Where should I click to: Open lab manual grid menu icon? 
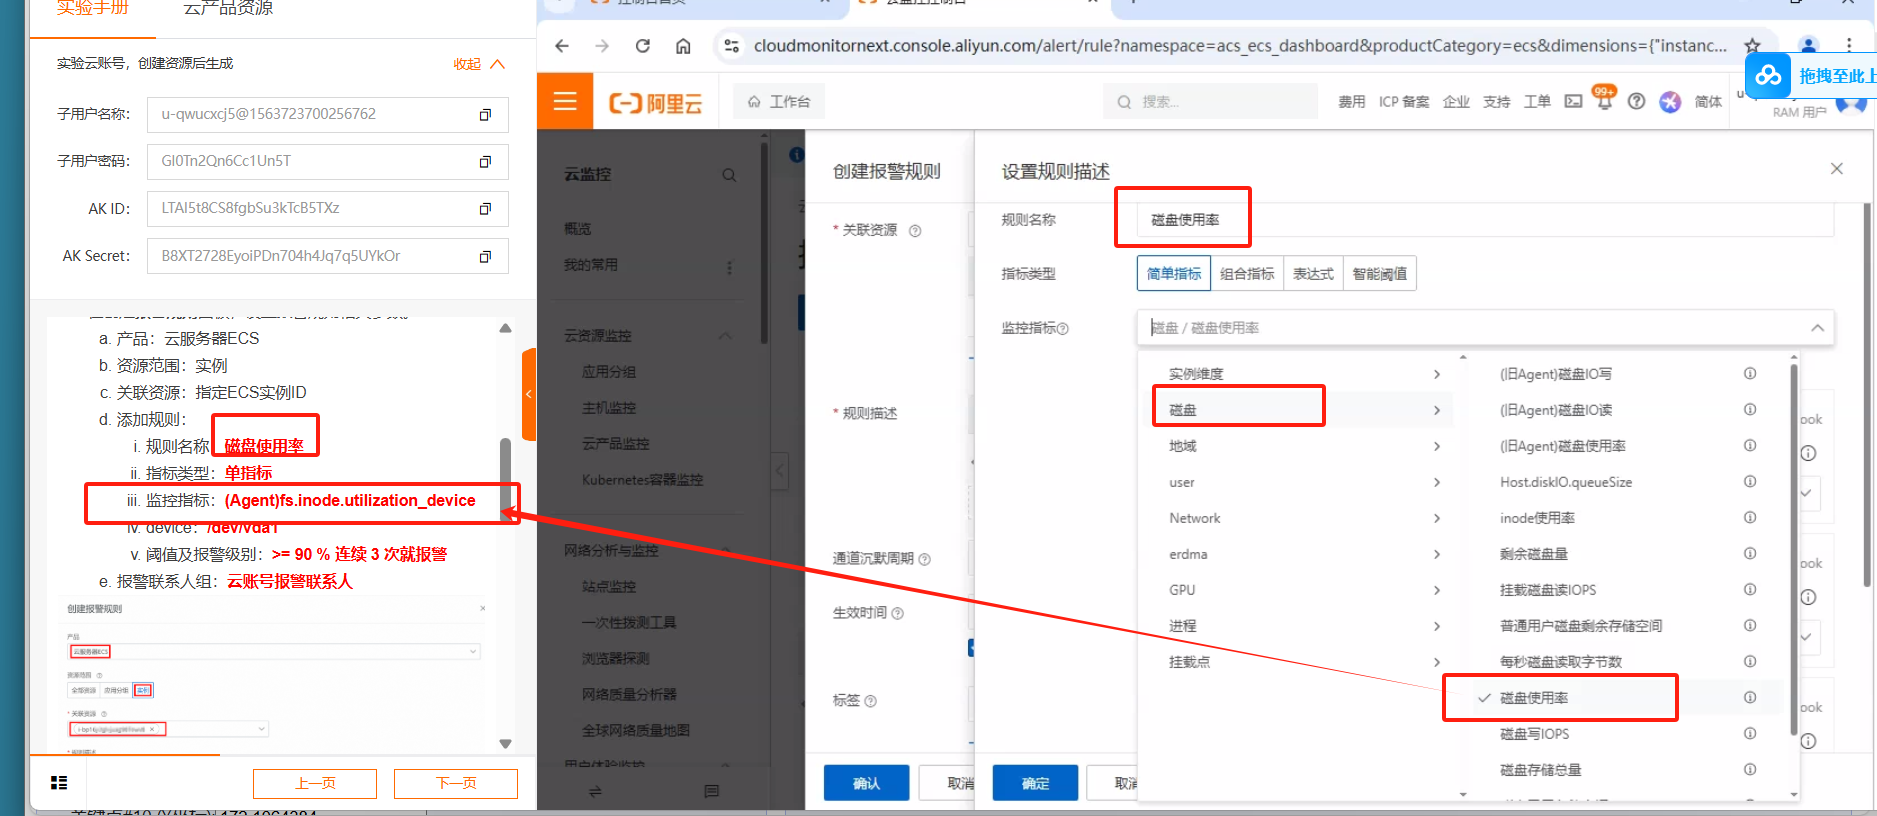click(x=59, y=783)
